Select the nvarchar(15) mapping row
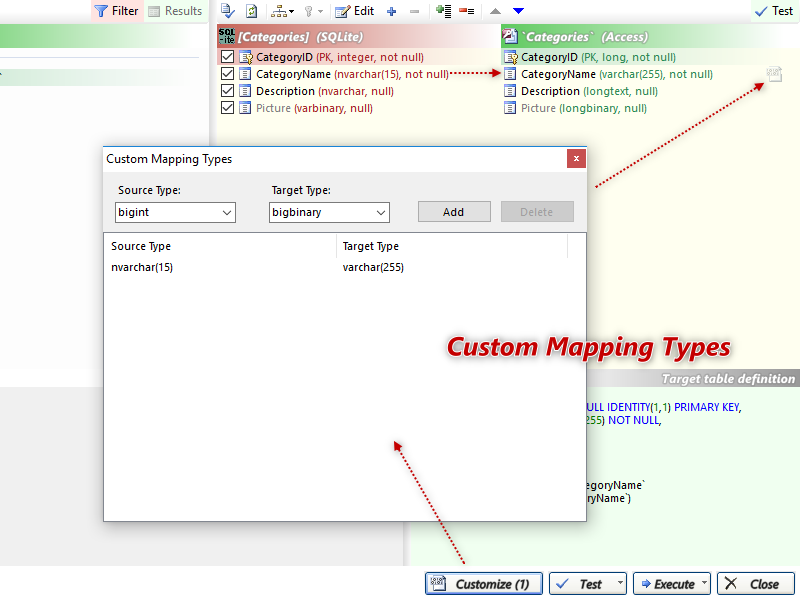This screenshot has height=600, width=800. click(x=344, y=267)
